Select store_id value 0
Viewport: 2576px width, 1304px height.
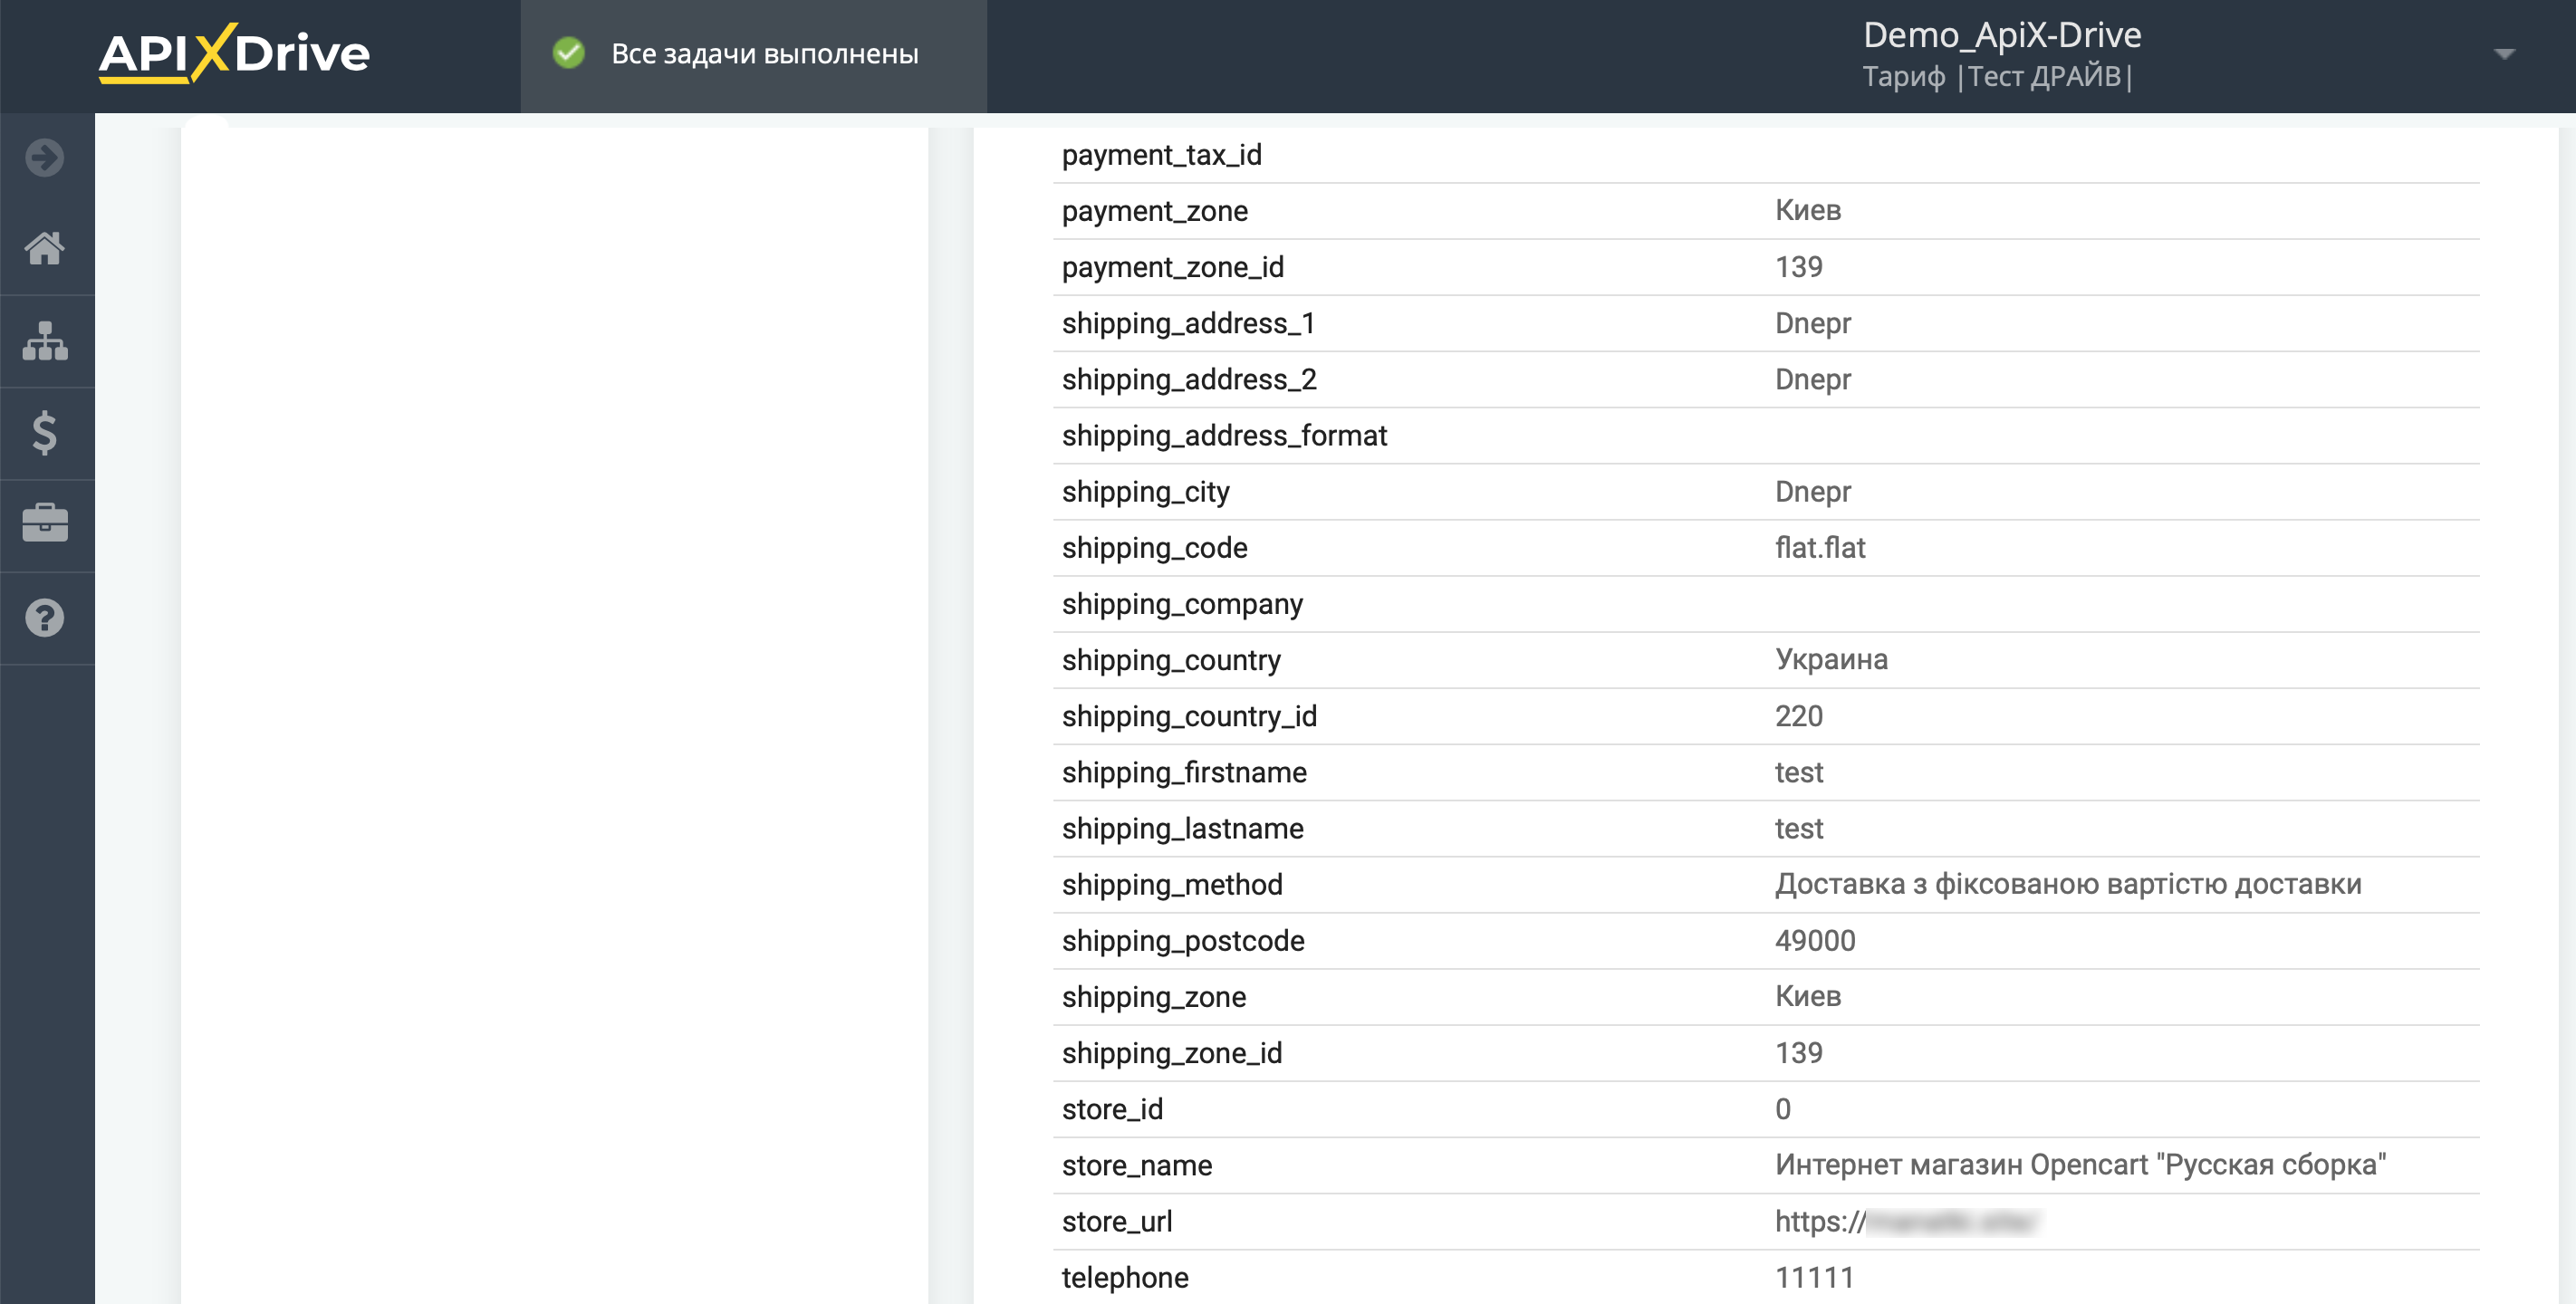click(x=1783, y=1109)
